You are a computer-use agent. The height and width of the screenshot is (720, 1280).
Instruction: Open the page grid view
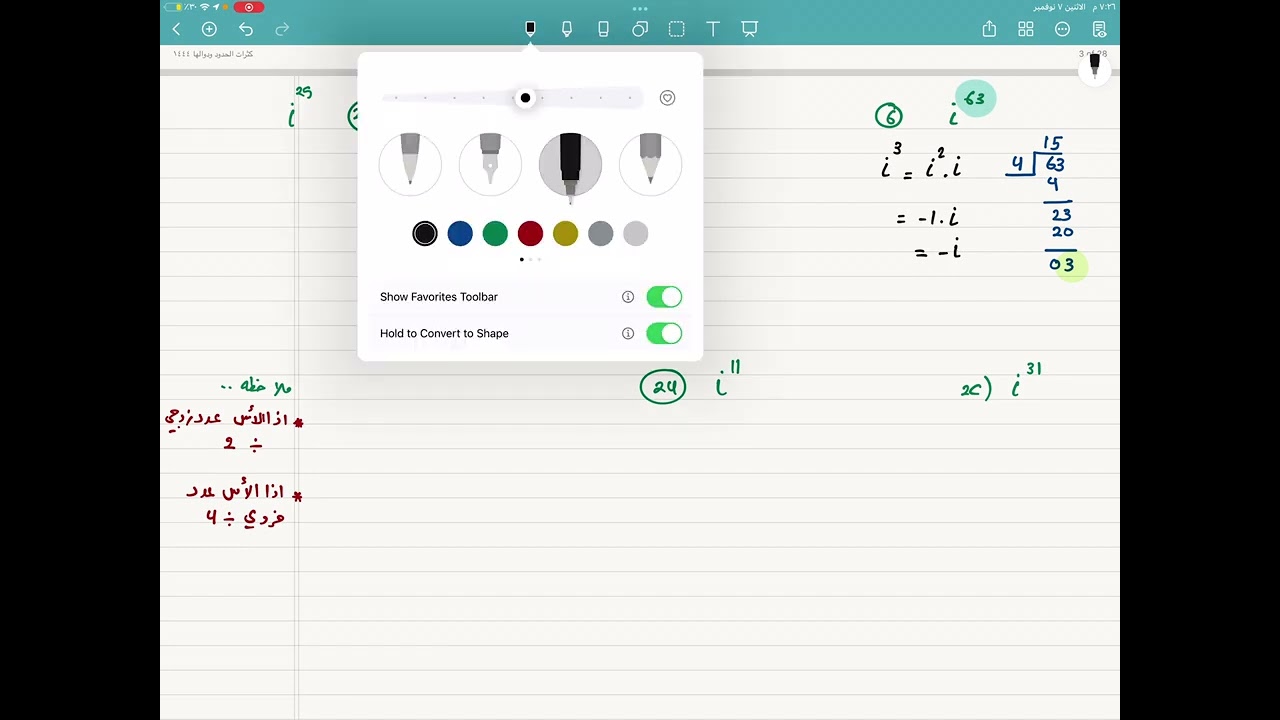pos(1026,30)
